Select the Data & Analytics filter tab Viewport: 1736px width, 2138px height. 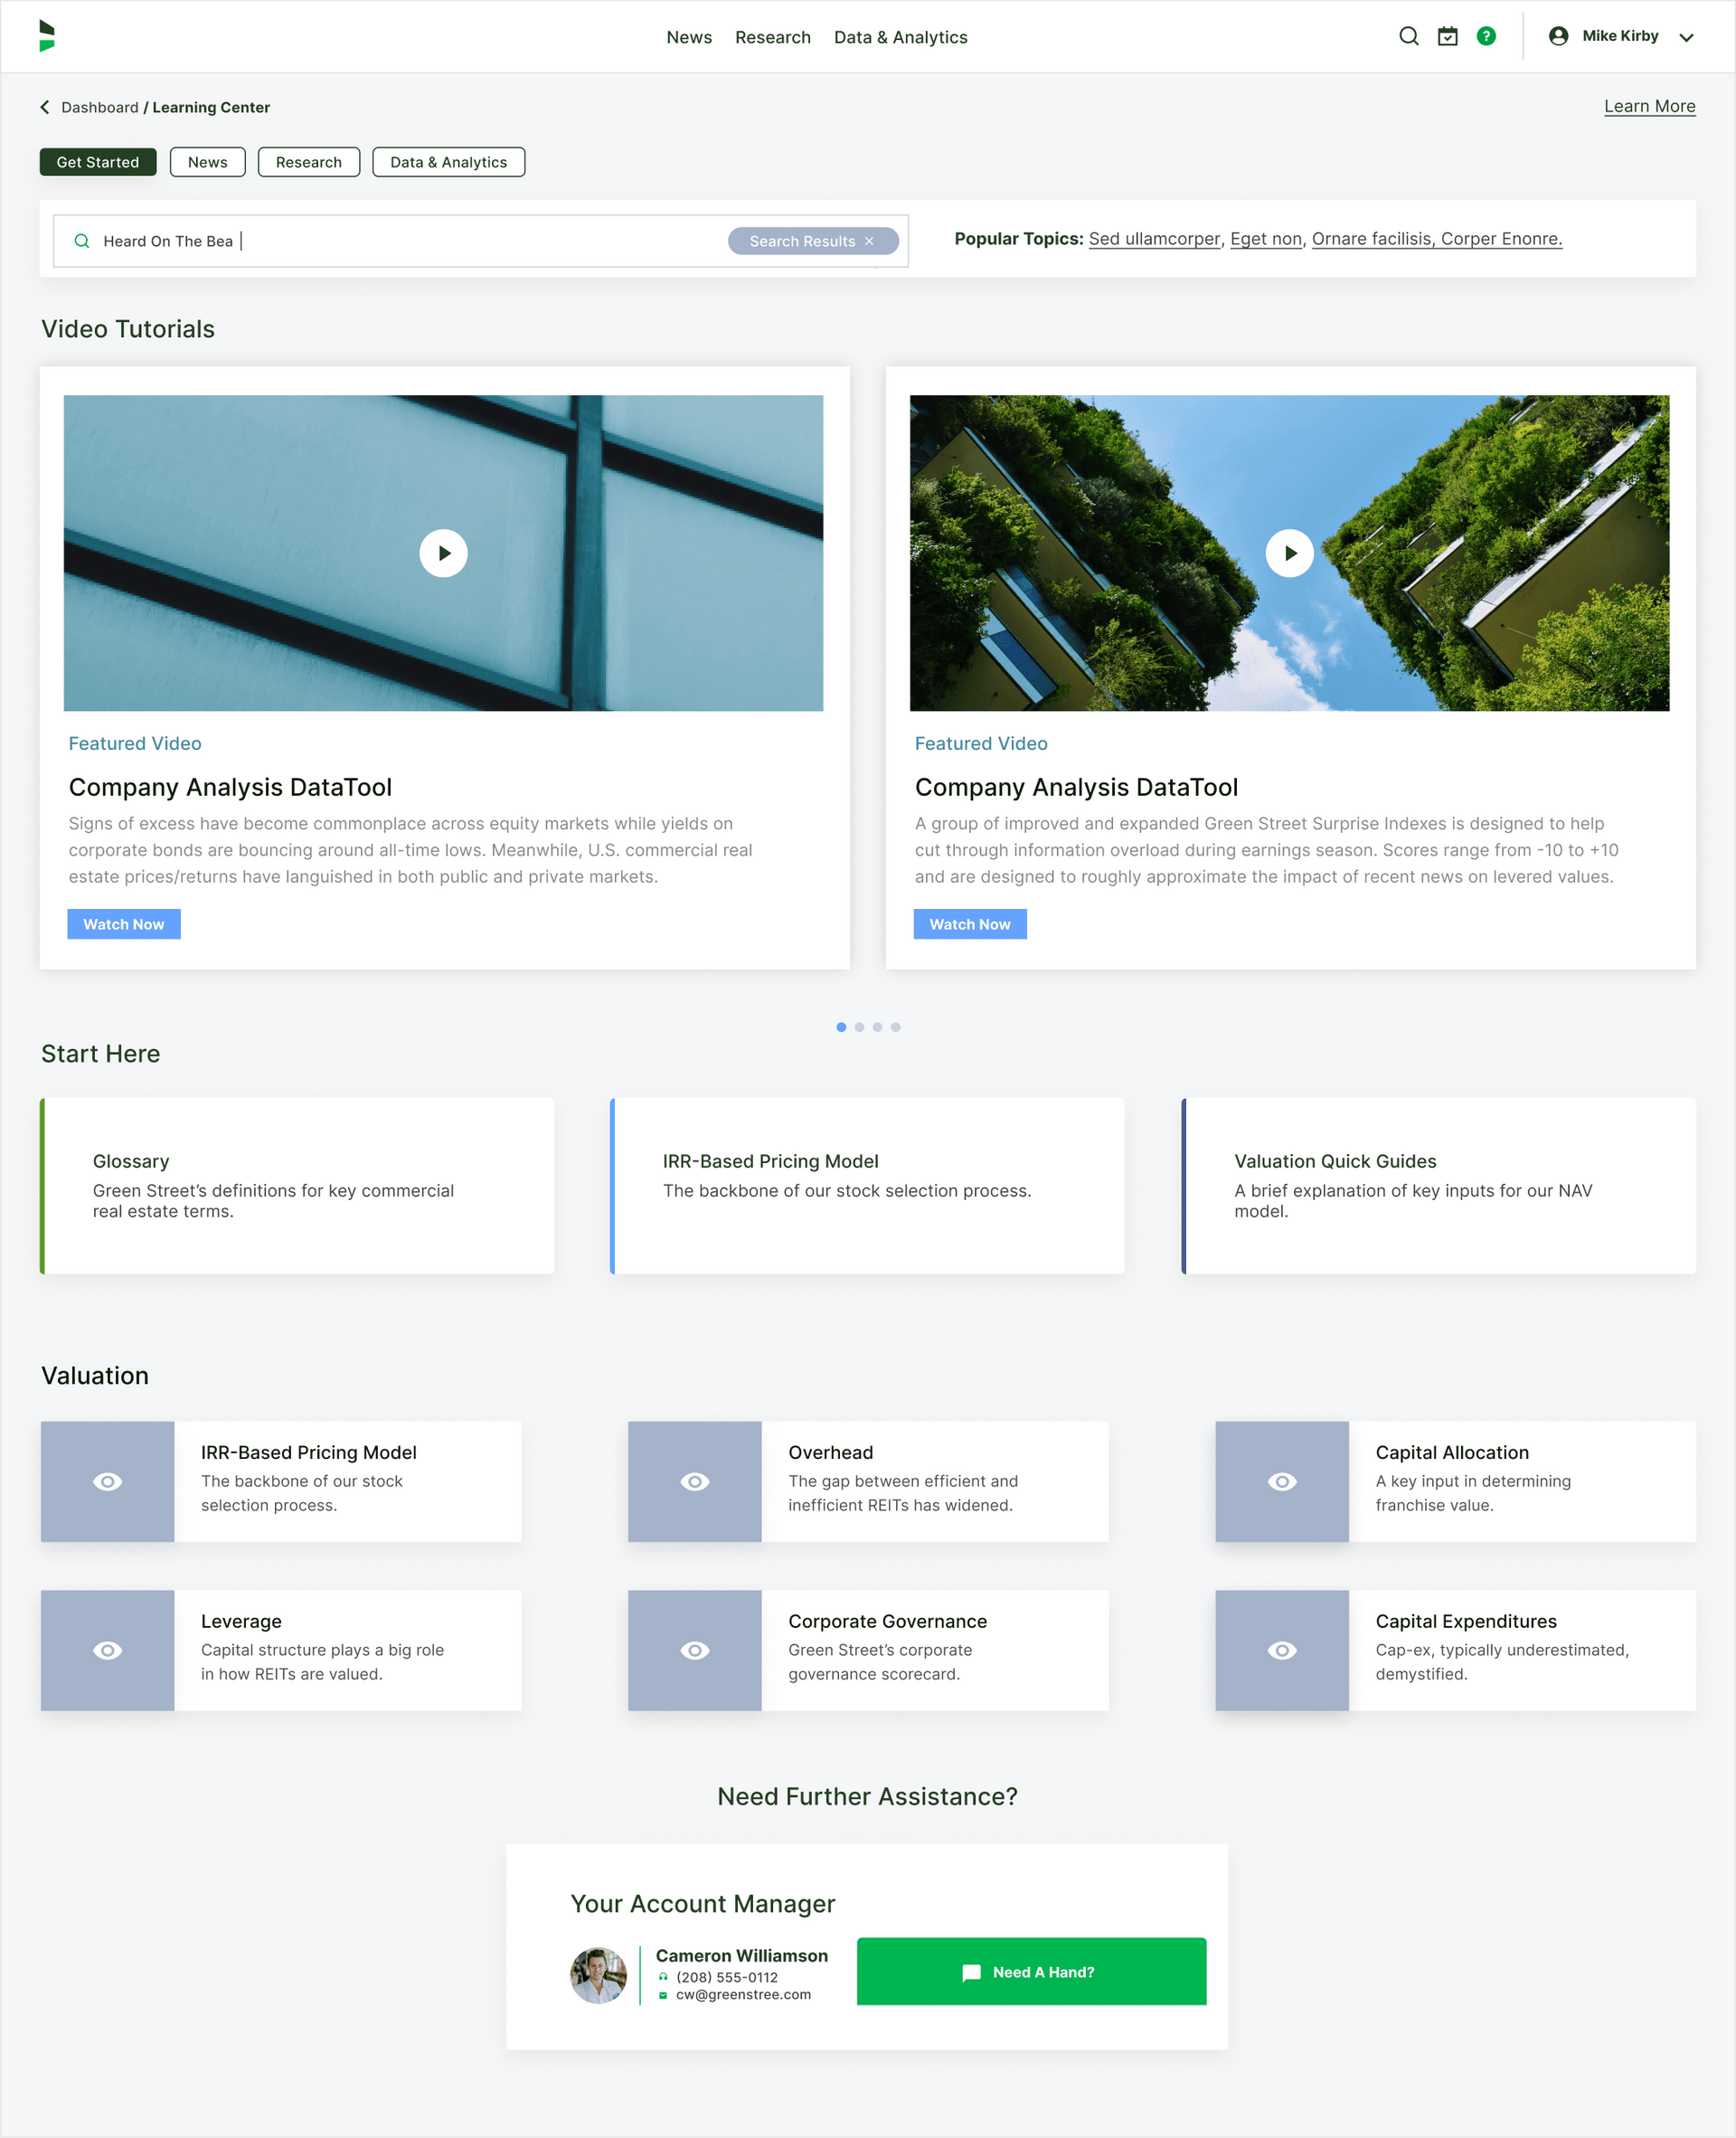448,162
